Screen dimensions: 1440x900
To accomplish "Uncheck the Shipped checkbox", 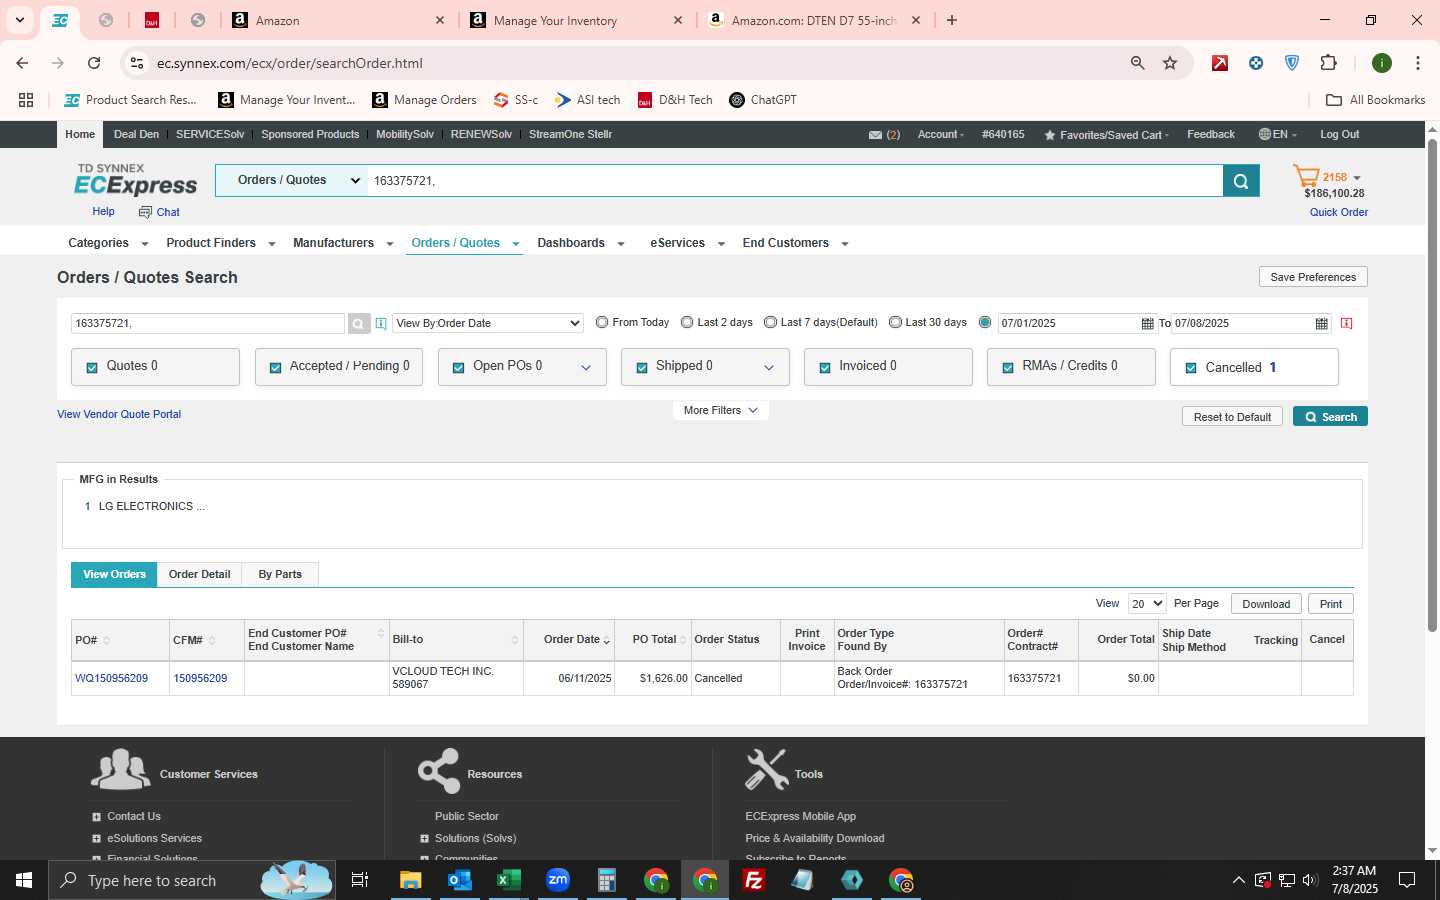I will tap(642, 367).
